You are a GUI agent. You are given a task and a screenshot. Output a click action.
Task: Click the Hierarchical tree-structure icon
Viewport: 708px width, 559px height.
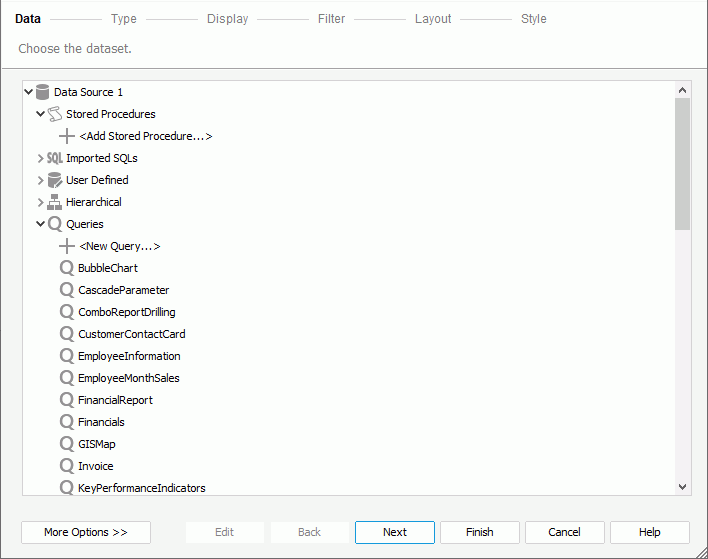click(x=55, y=202)
